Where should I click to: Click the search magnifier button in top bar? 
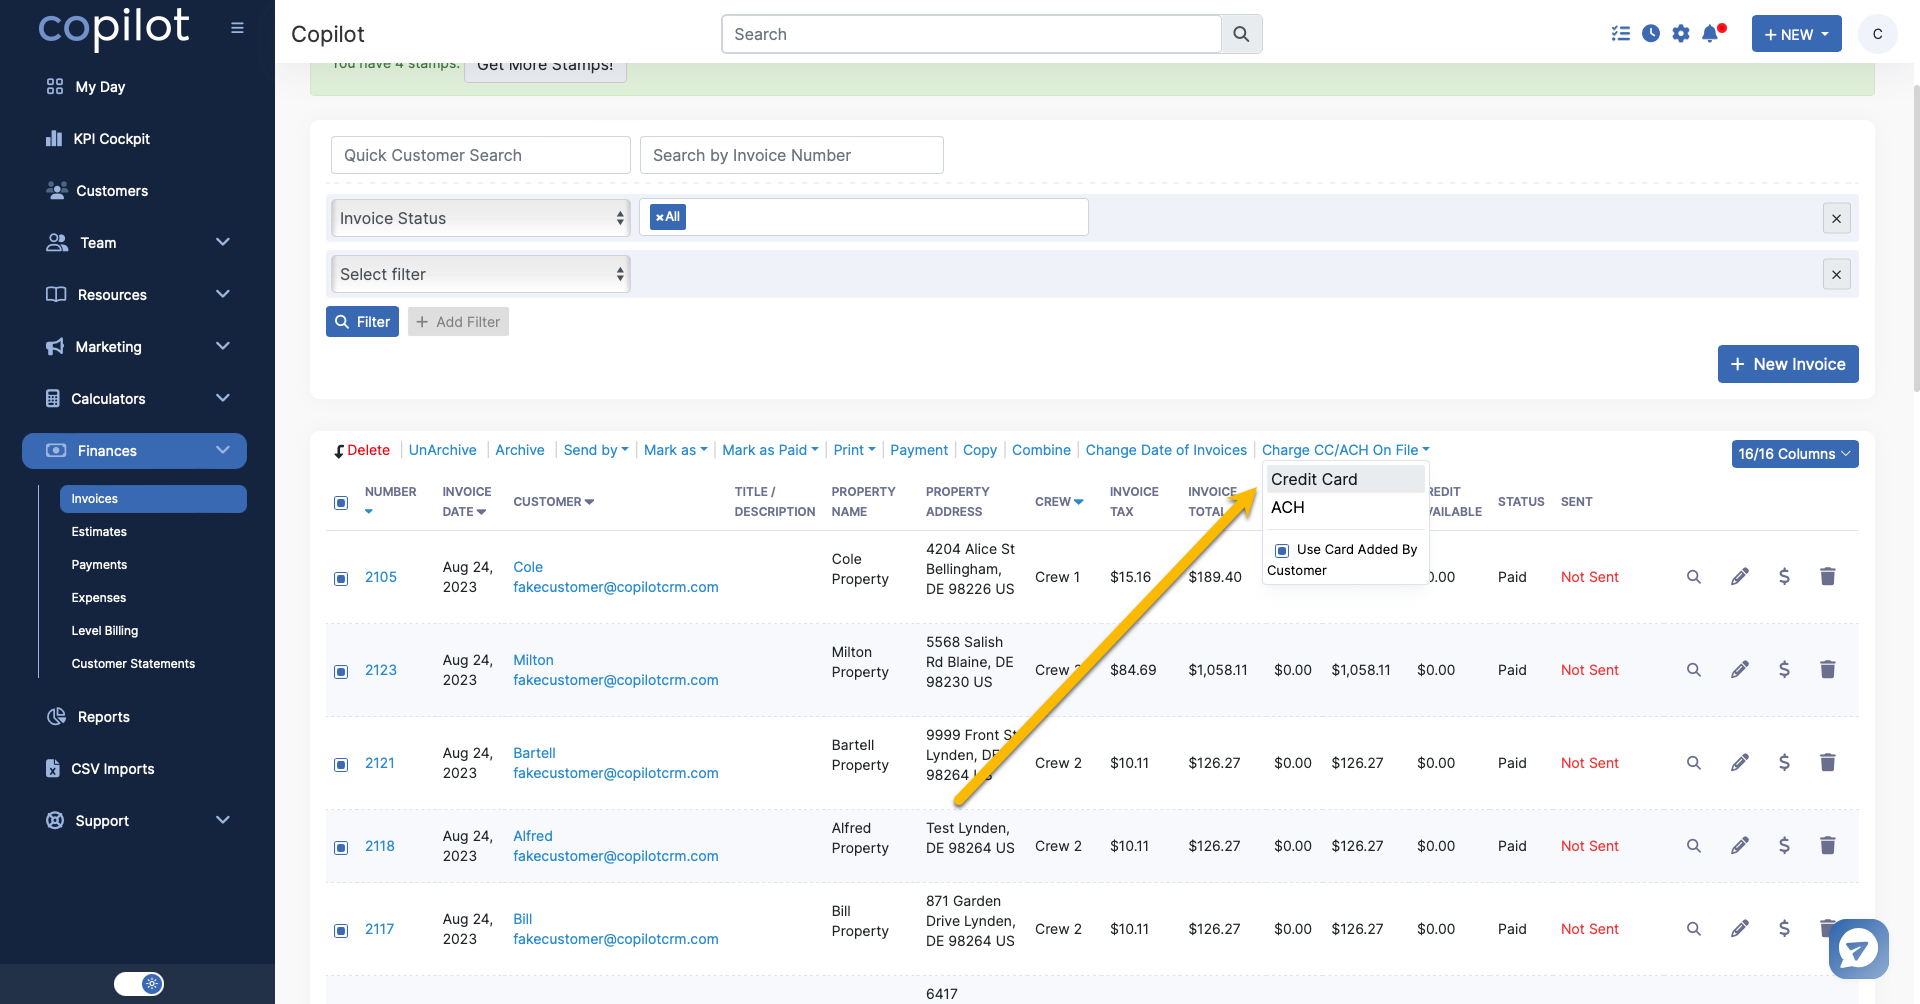click(1241, 34)
